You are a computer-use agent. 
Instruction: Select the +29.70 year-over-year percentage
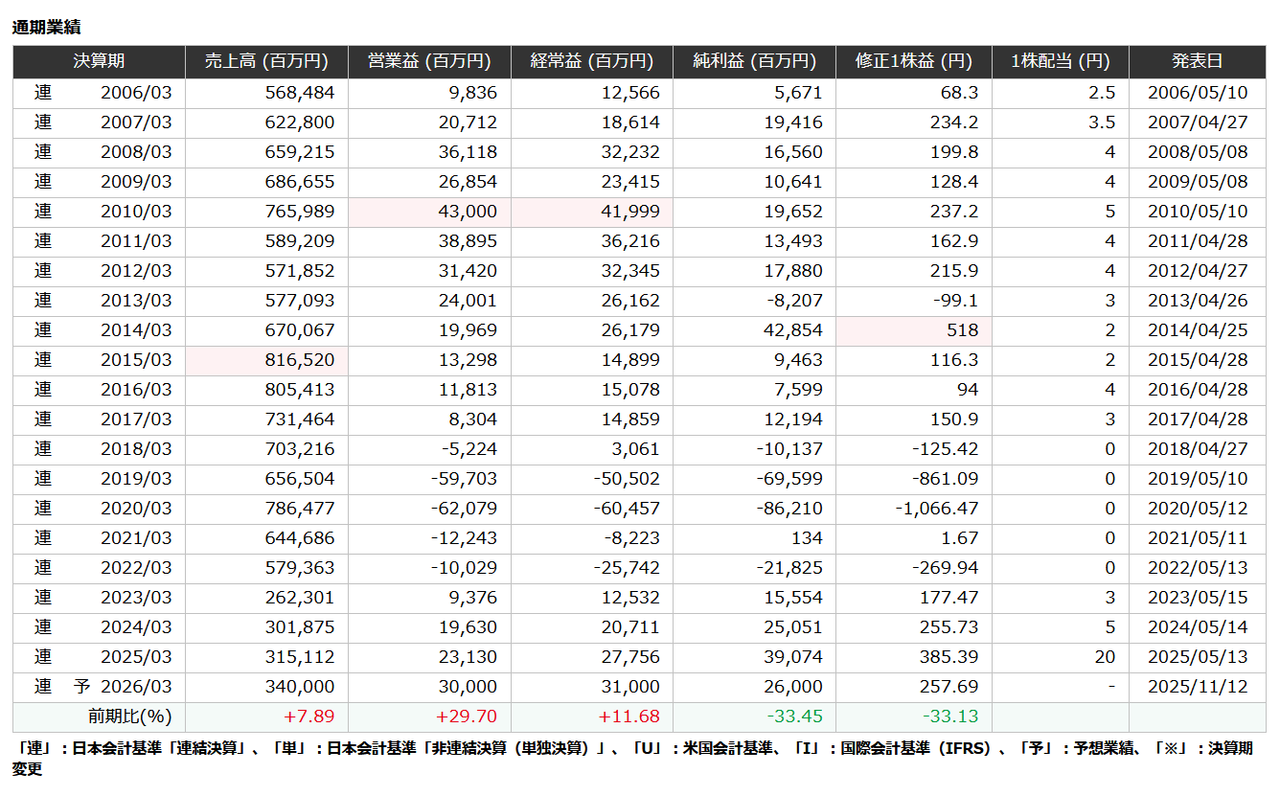[467, 717]
